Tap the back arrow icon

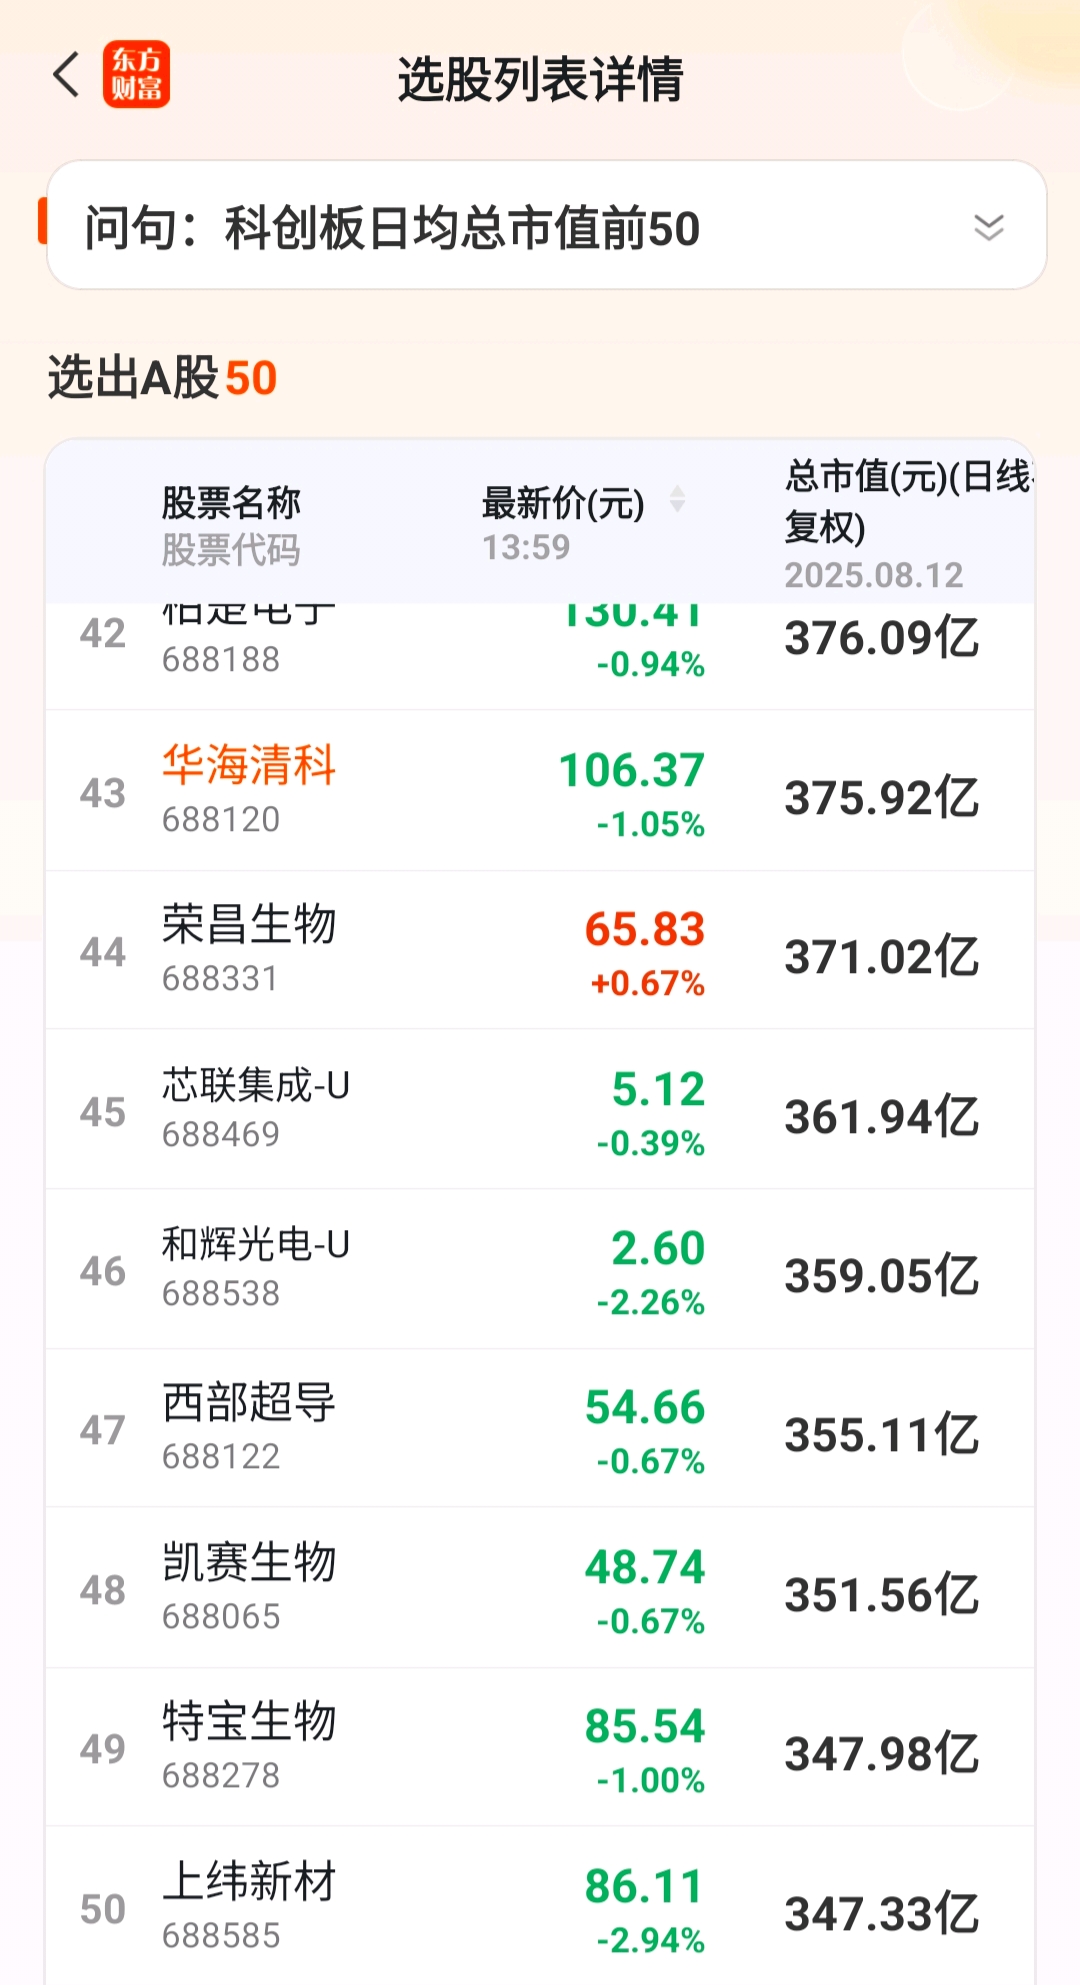pyautogui.click(x=66, y=75)
